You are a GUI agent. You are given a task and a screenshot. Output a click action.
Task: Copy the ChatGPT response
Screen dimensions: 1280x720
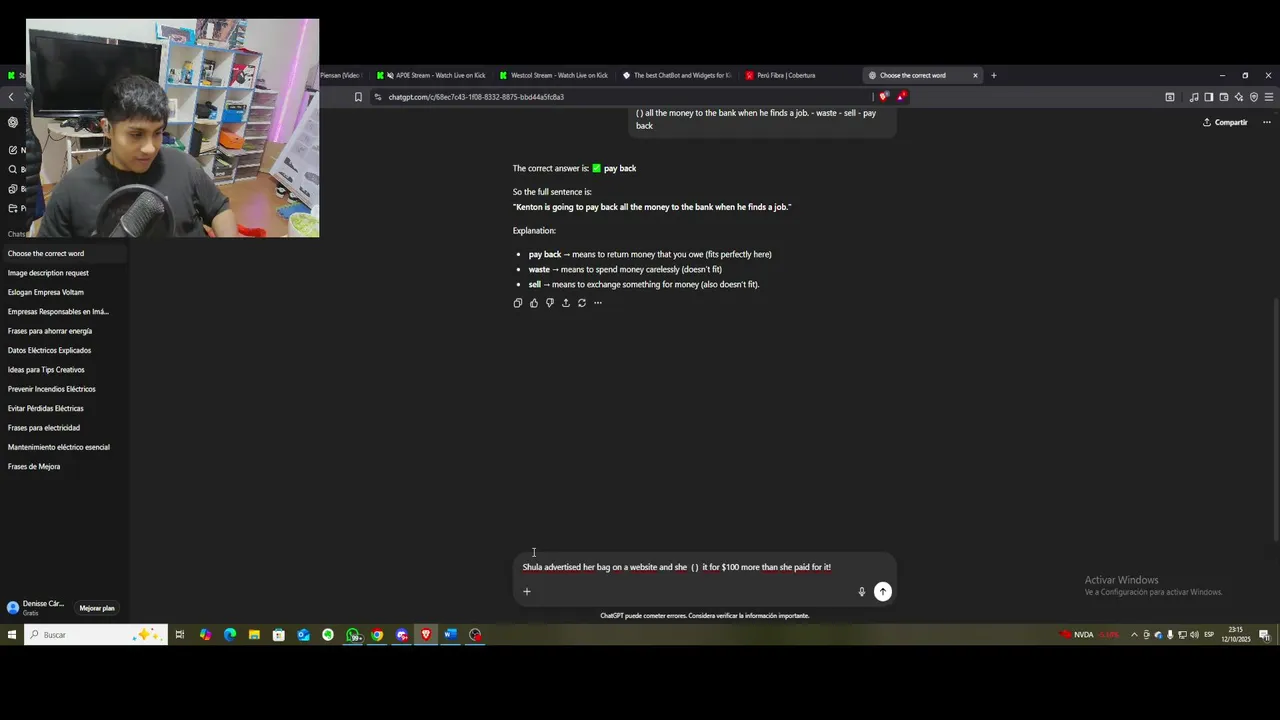[517, 303]
